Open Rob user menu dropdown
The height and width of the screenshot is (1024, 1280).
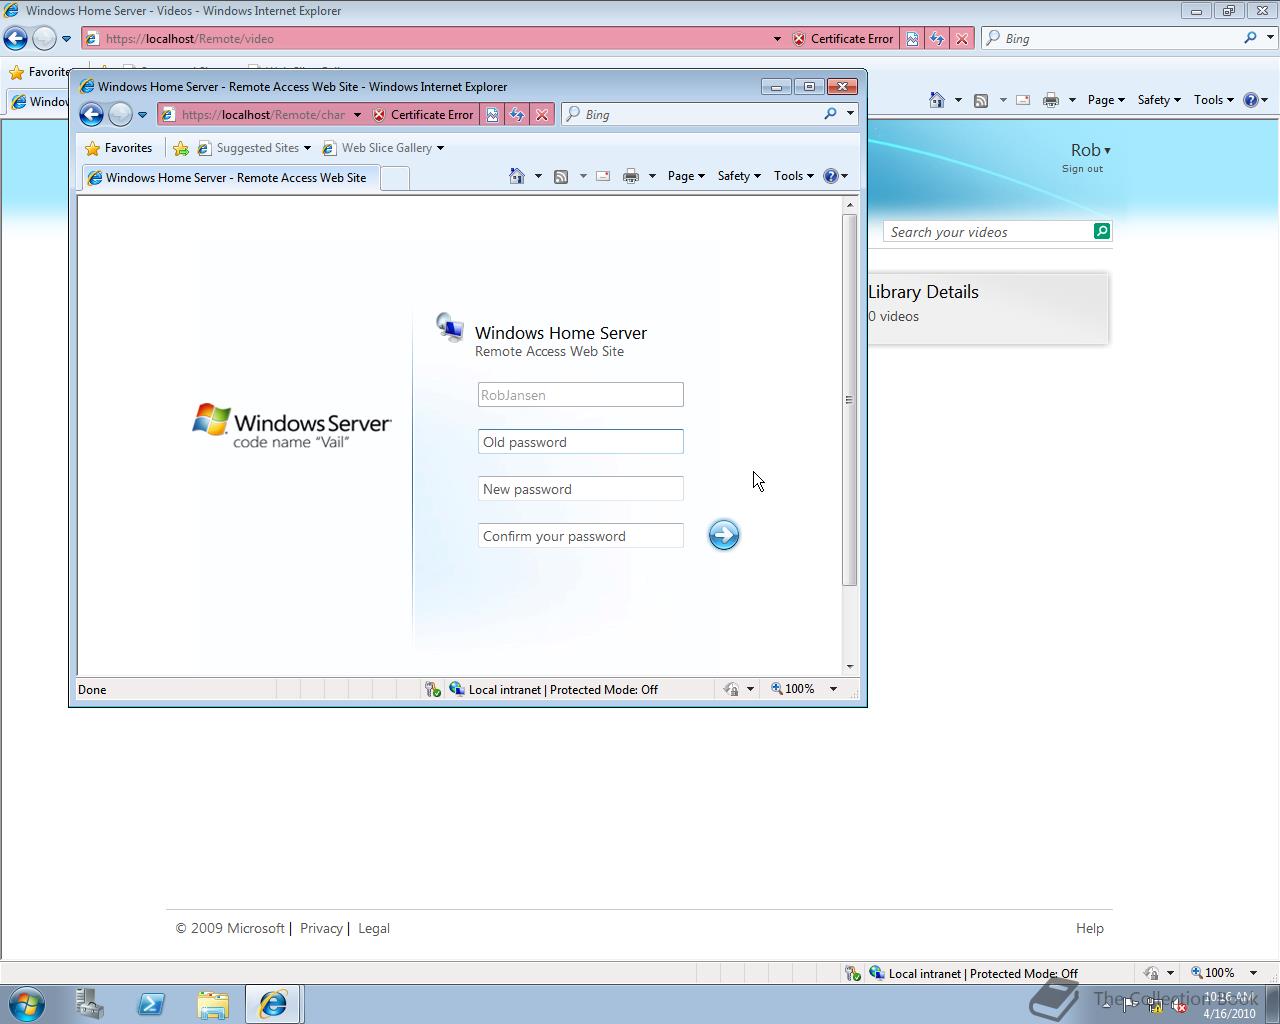pos(1107,151)
